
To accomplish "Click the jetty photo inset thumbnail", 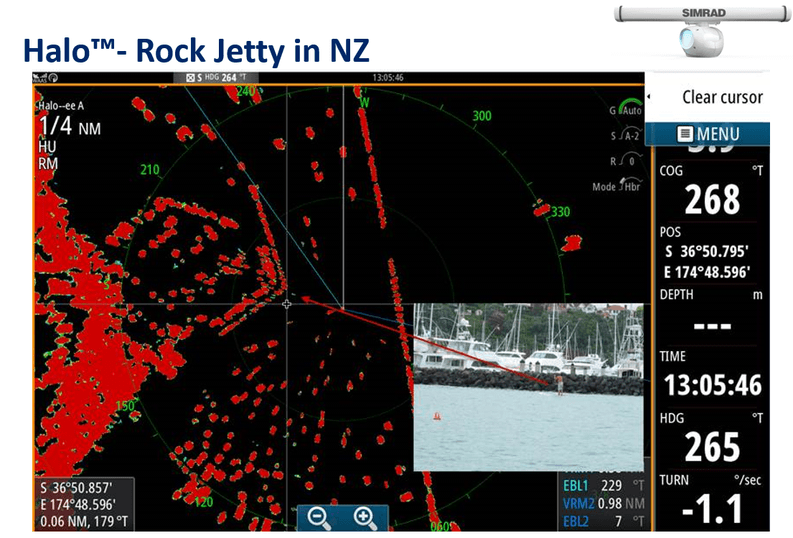I will [528, 387].
